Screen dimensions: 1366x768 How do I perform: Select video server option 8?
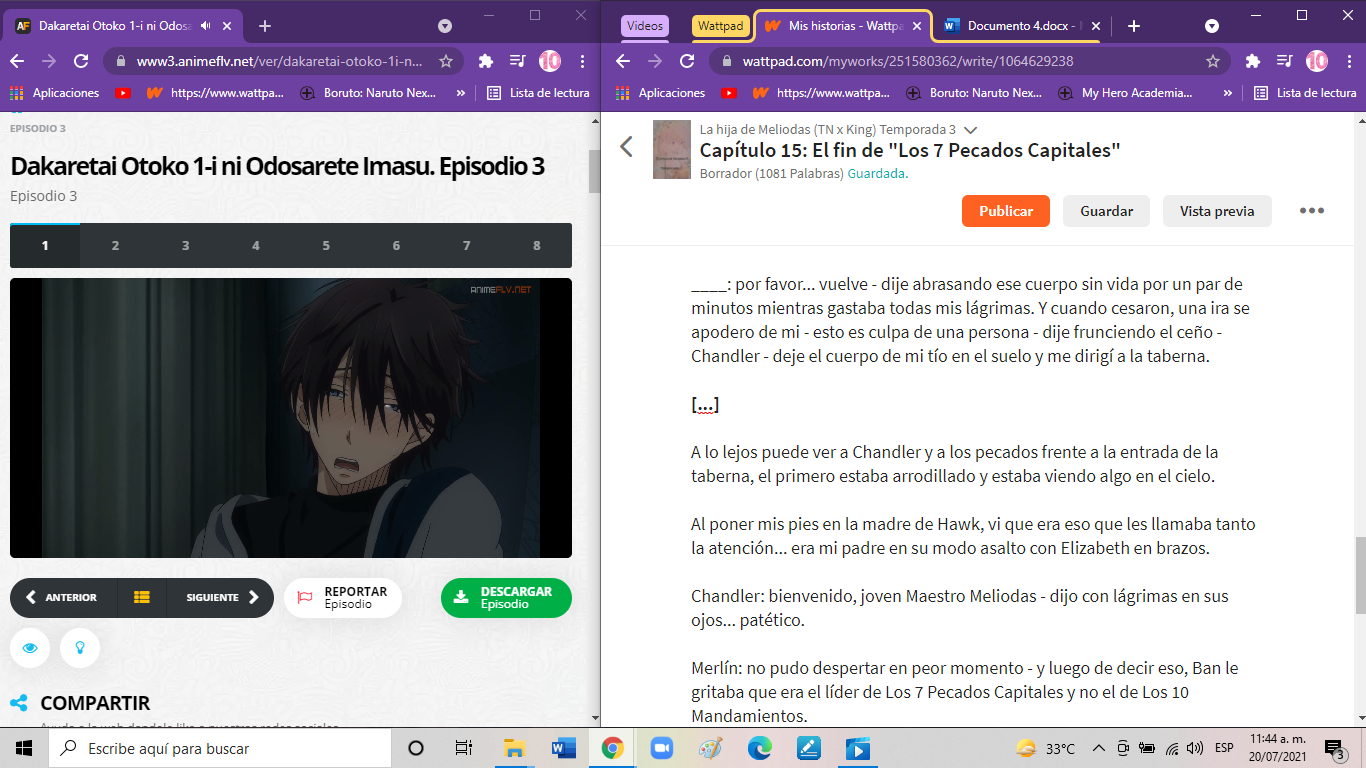point(537,245)
